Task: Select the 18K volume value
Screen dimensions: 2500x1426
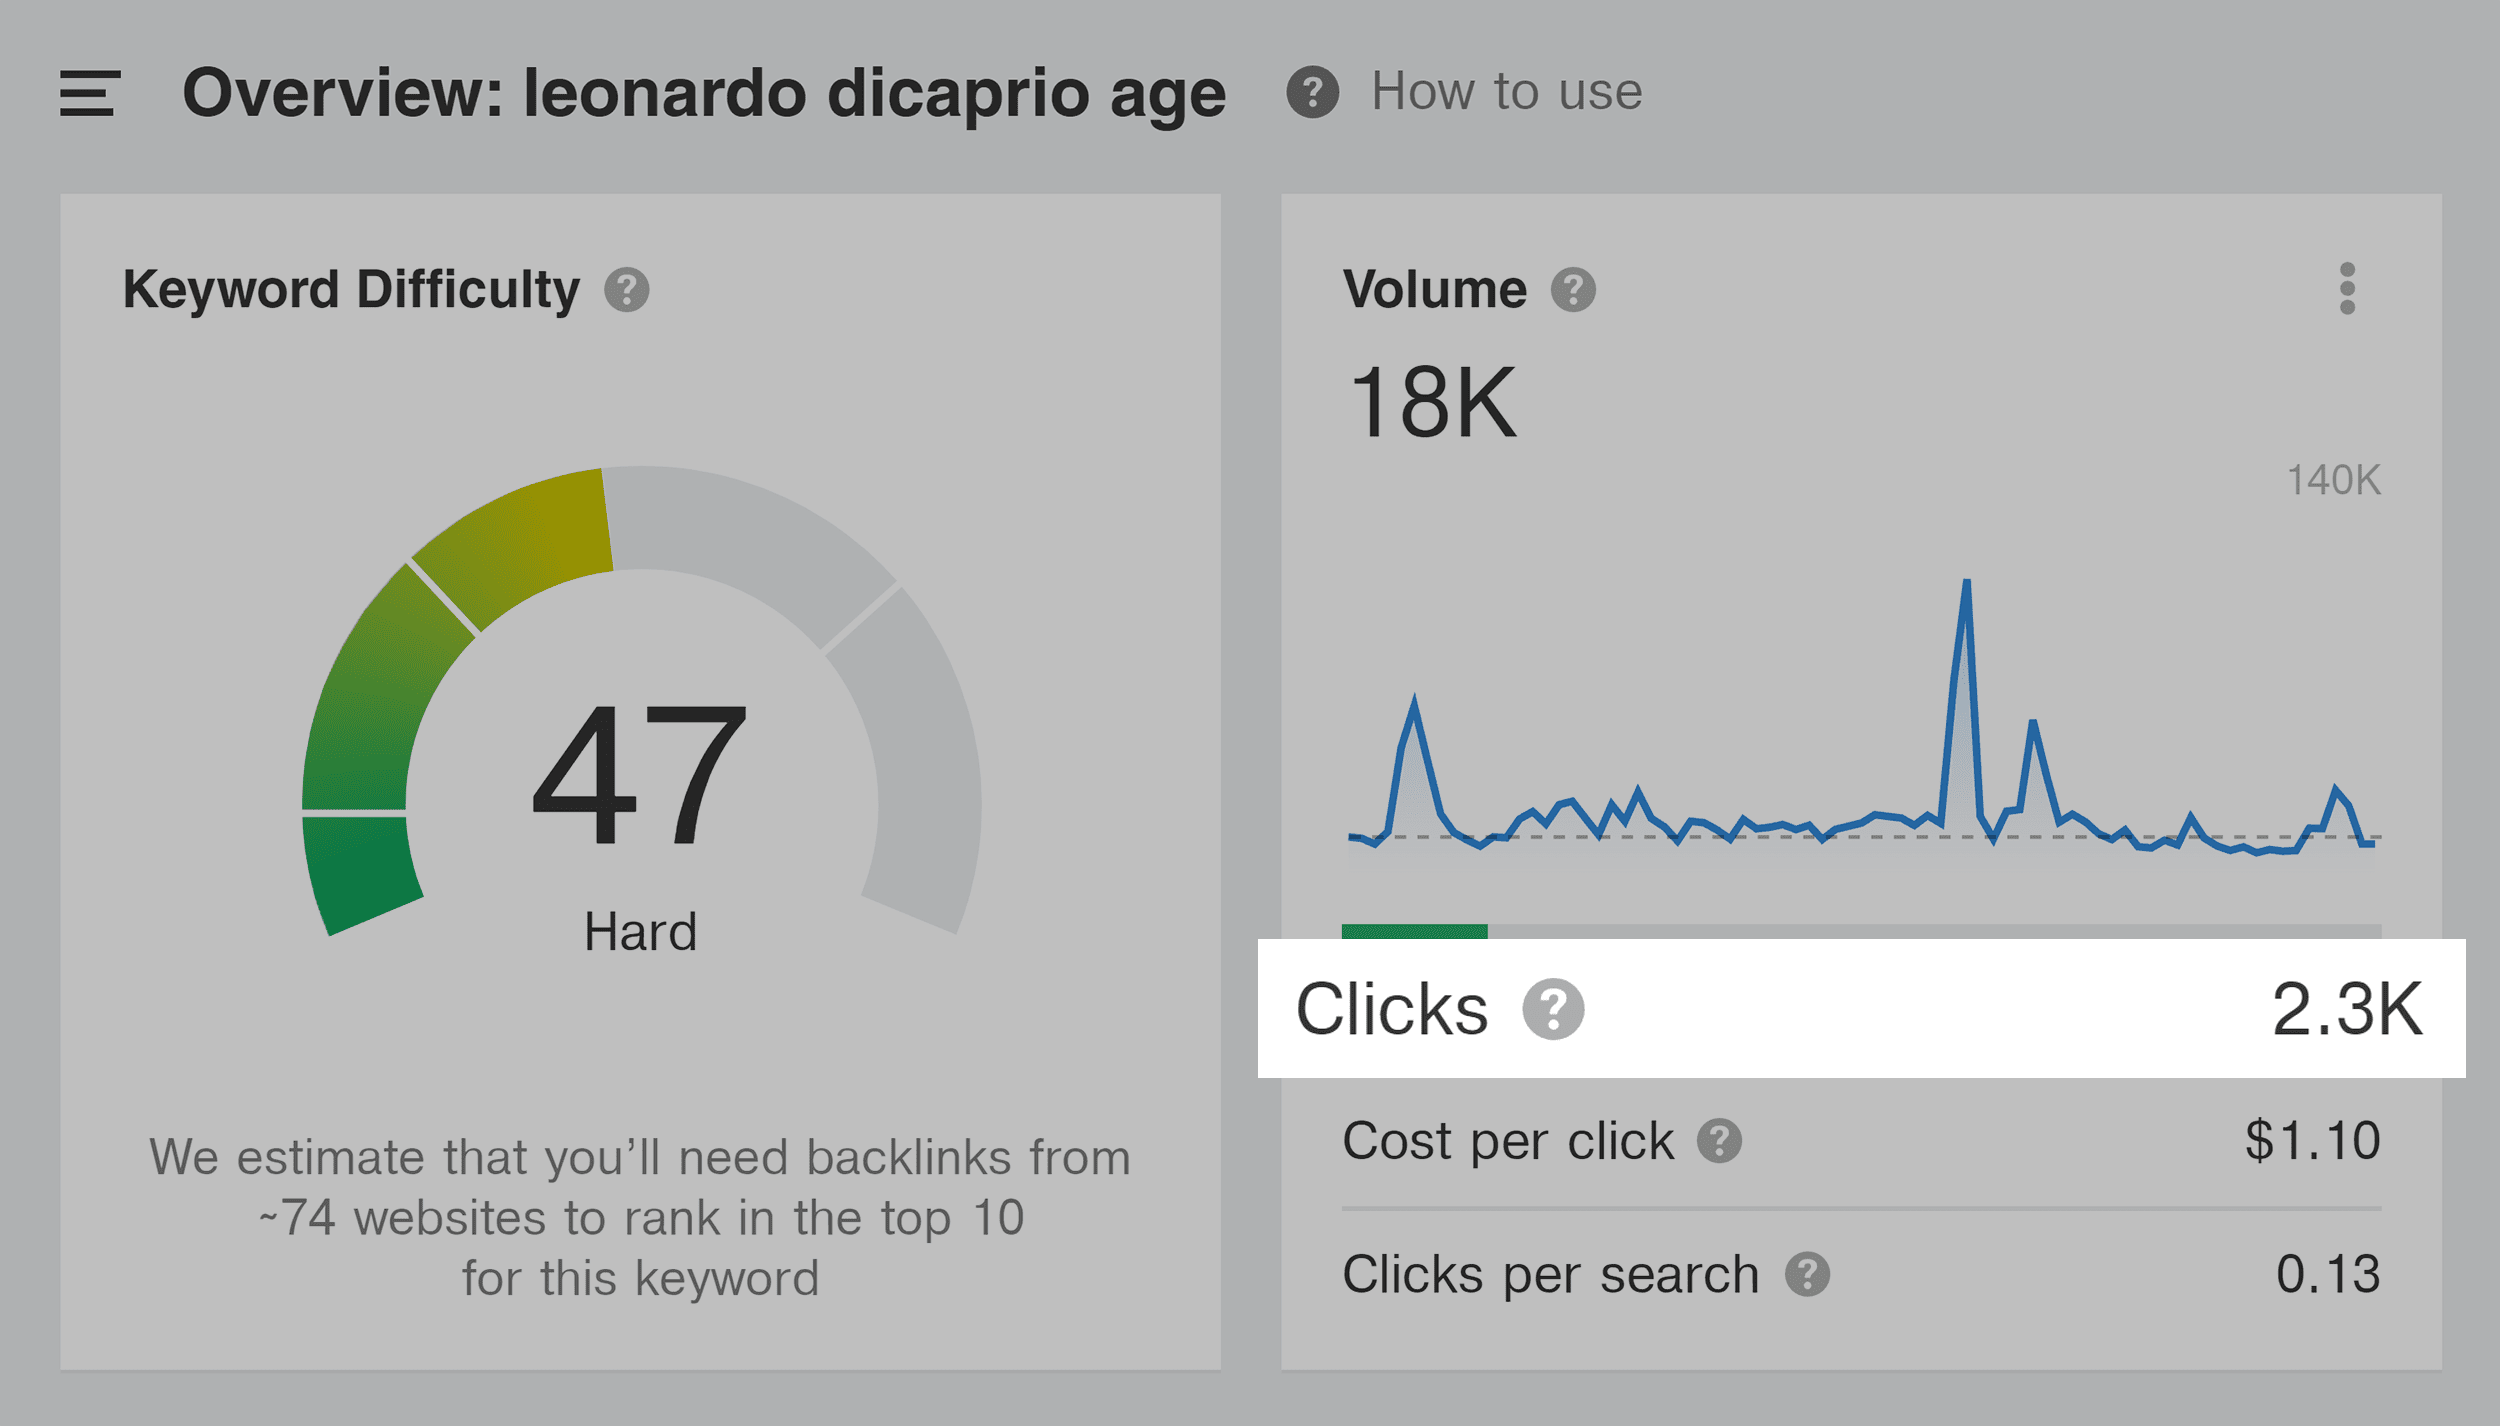Action: [x=1432, y=402]
